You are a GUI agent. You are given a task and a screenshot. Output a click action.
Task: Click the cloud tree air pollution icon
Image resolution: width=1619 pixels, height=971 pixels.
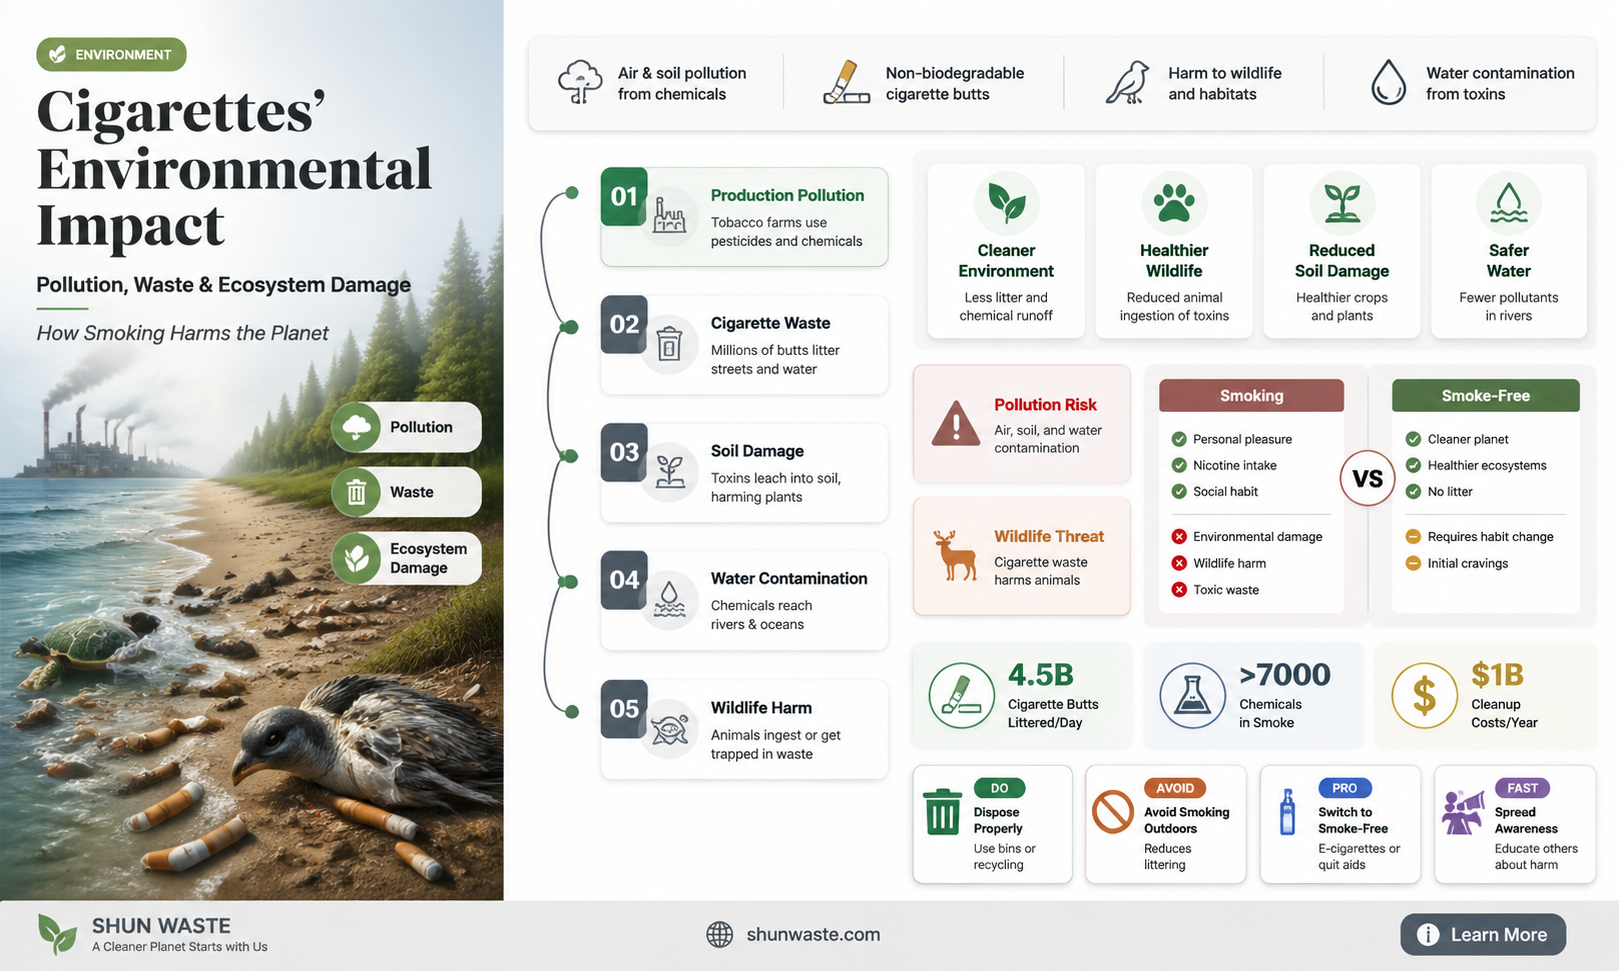click(580, 82)
